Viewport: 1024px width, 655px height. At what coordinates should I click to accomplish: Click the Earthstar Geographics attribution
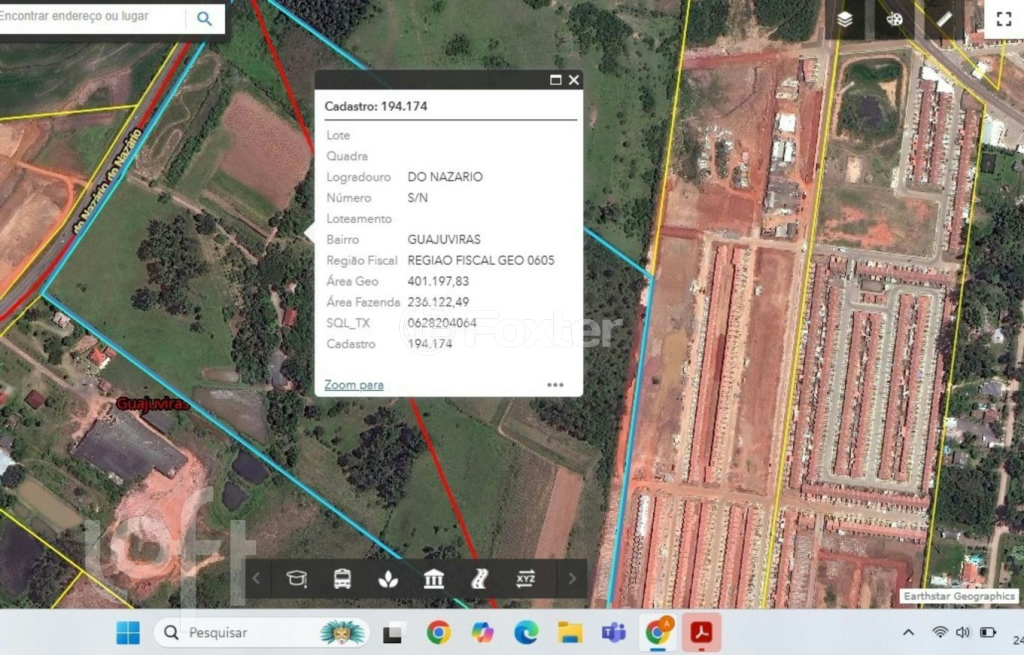pyautogui.click(x=959, y=596)
